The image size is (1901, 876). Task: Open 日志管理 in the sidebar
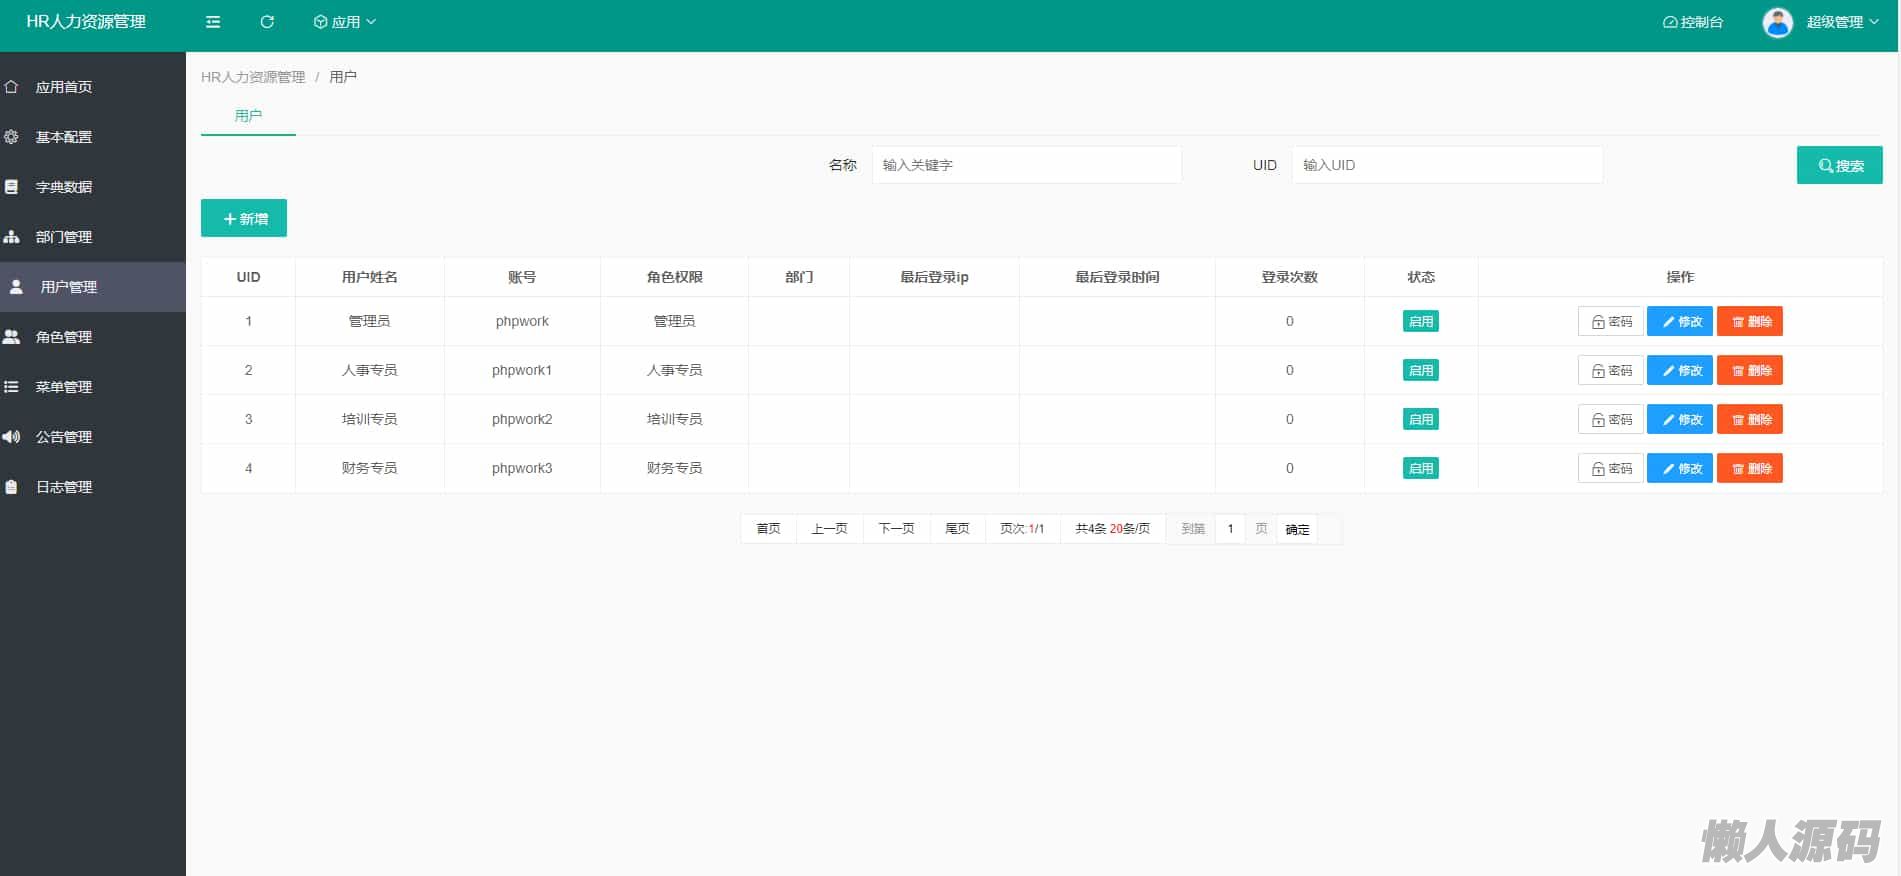coord(64,487)
